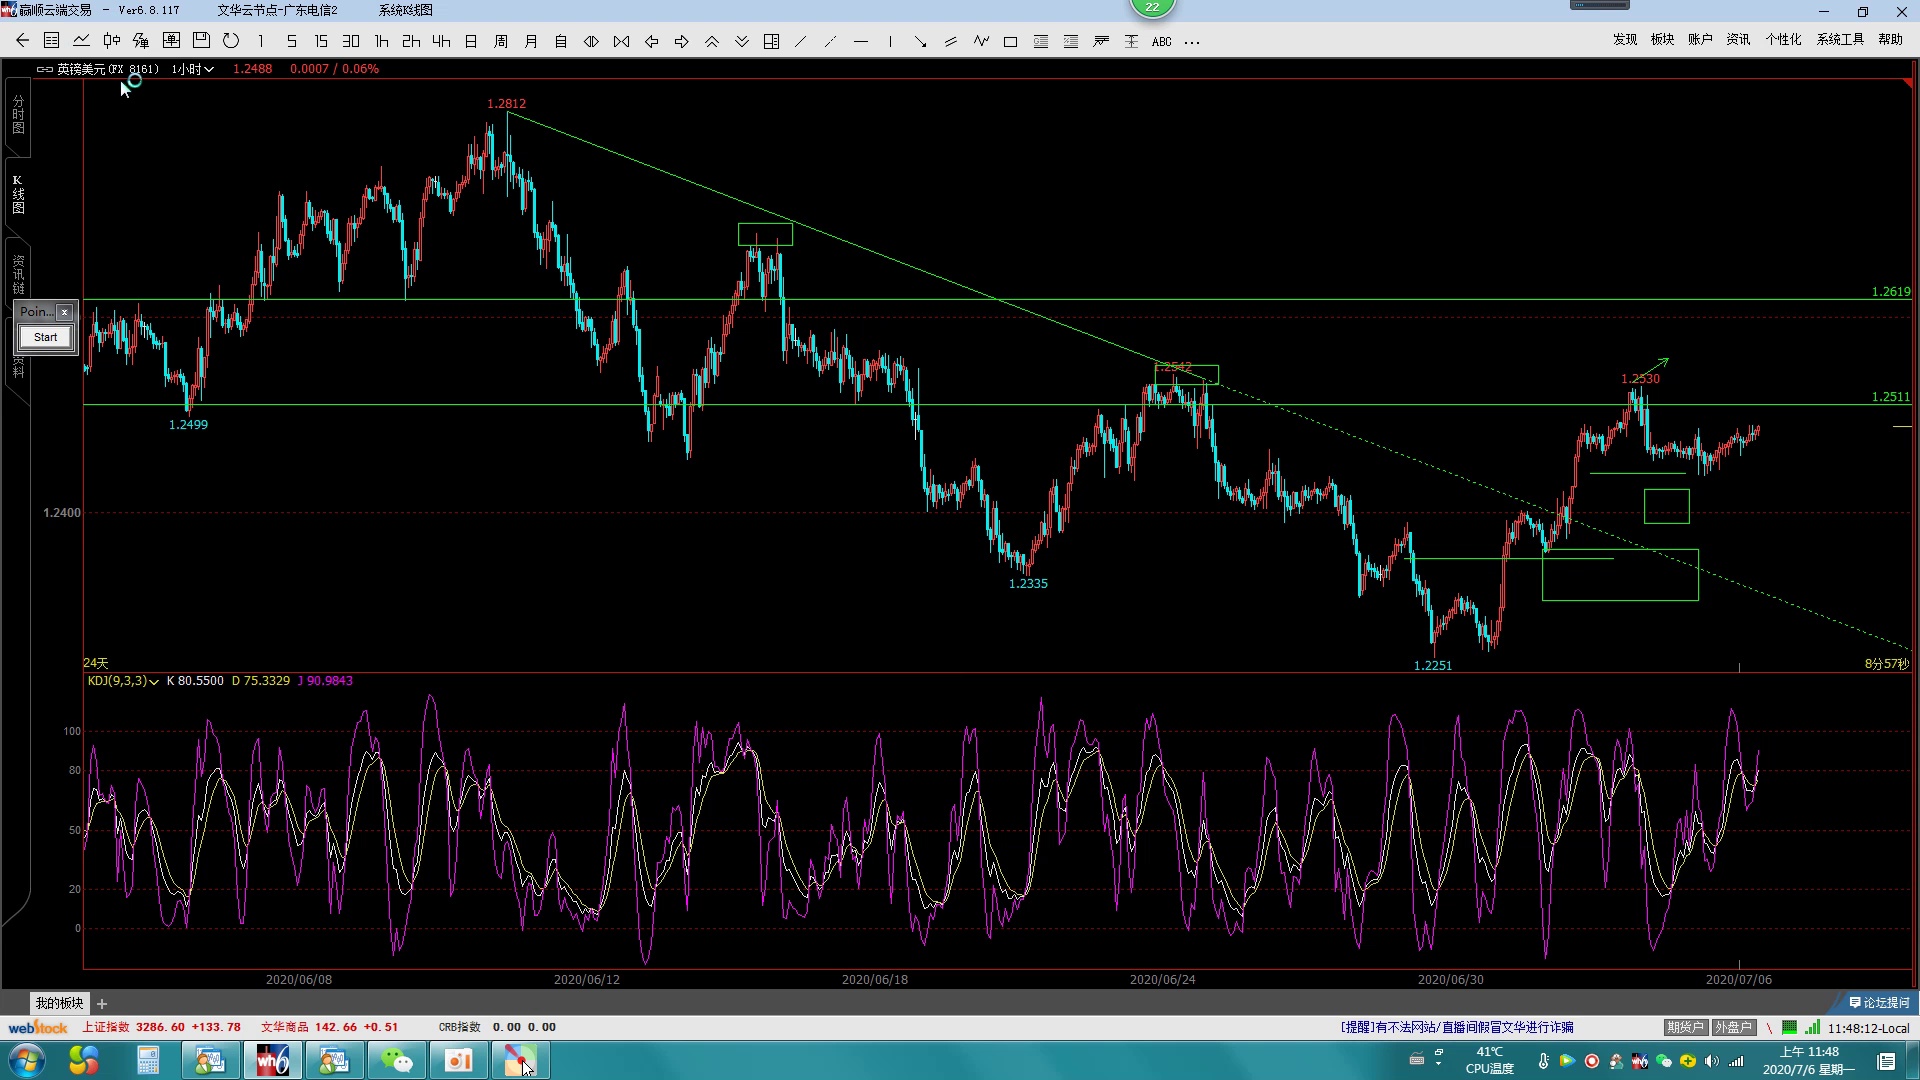Switch to 15 minute period
Viewport: 1920px width, 1080px height.
(321, 41)
